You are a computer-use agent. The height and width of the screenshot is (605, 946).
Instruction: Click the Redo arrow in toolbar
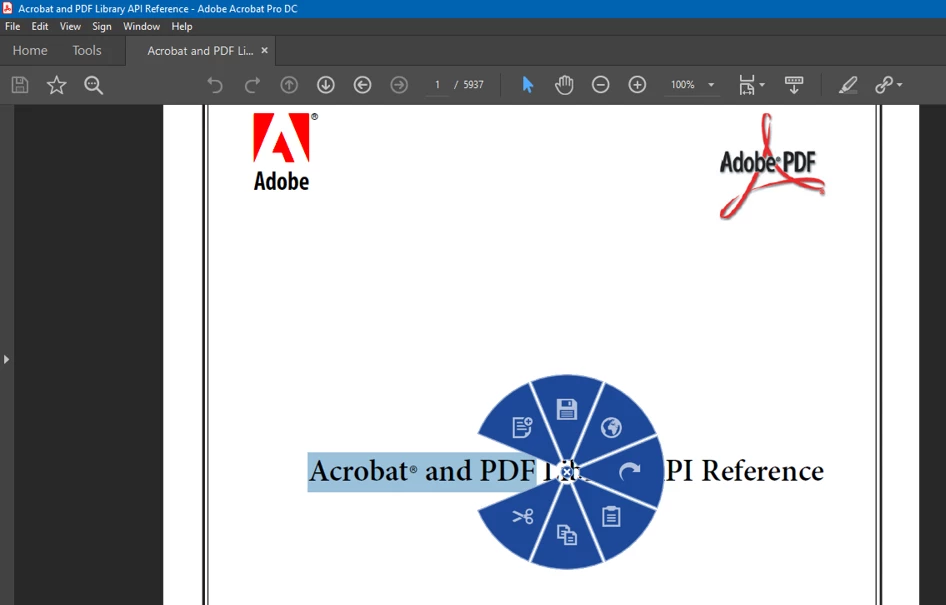[252, 85]
